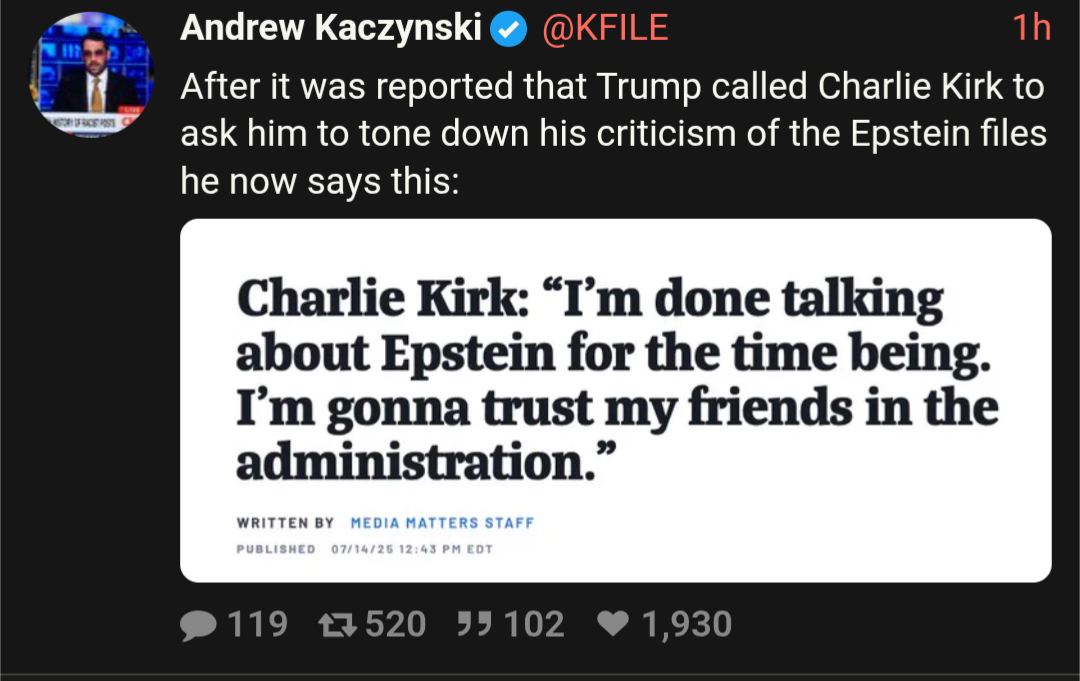Click the quote marks icon
Viewport: 1080px width, 681px height.
pyautogui.click(x=475, y=625)
